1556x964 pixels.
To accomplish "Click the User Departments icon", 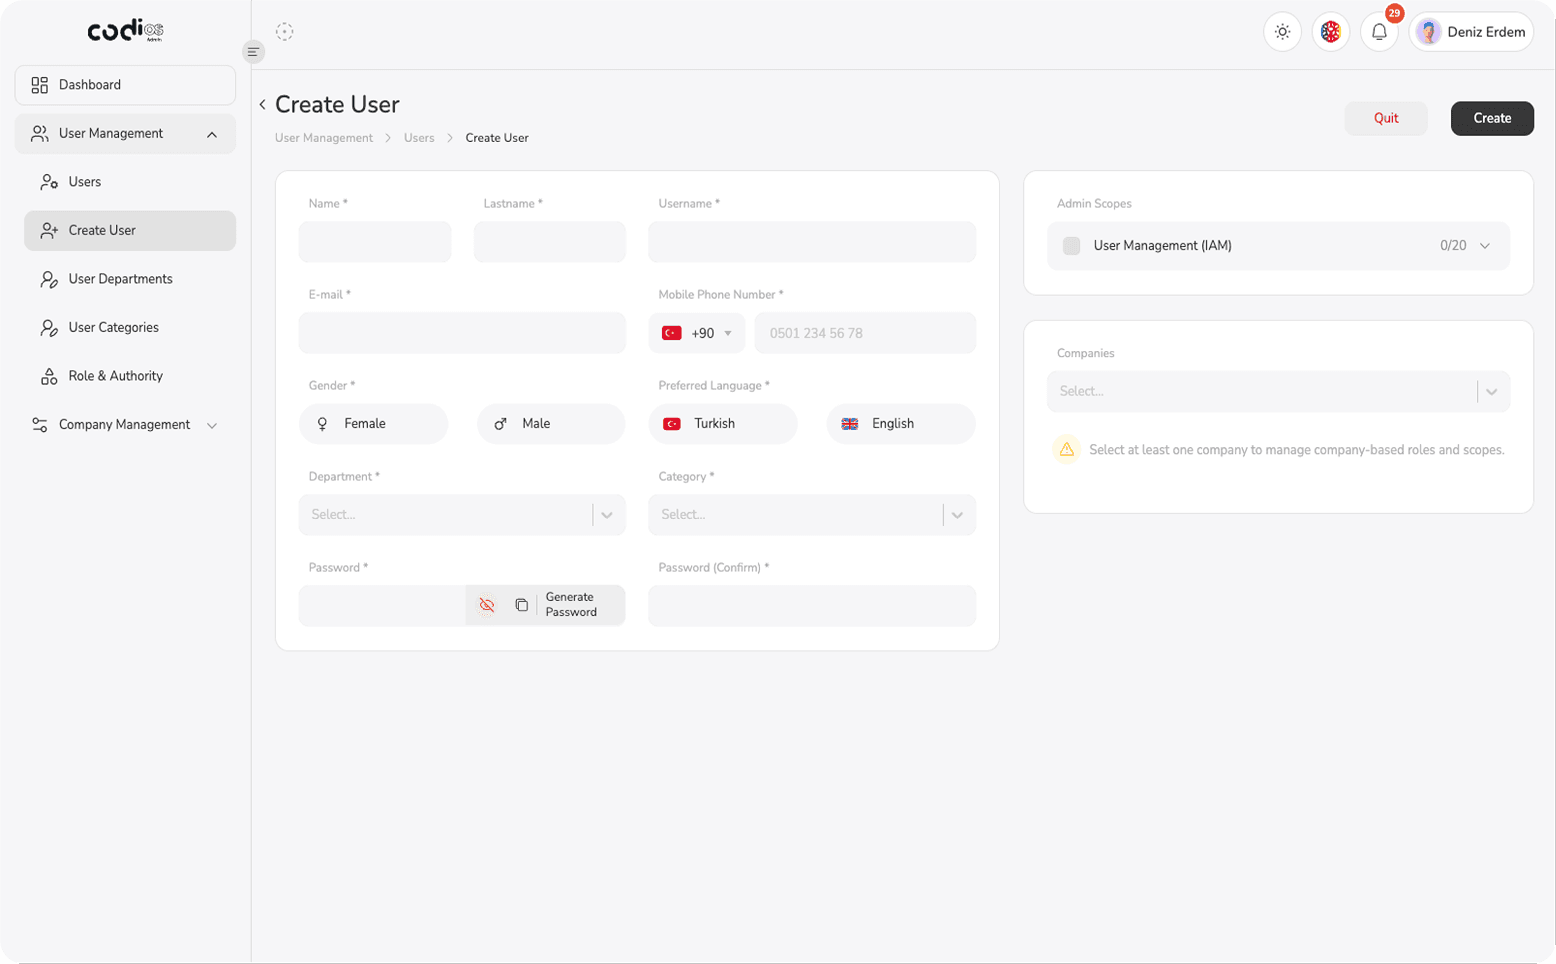I will (x=49, y=280).
